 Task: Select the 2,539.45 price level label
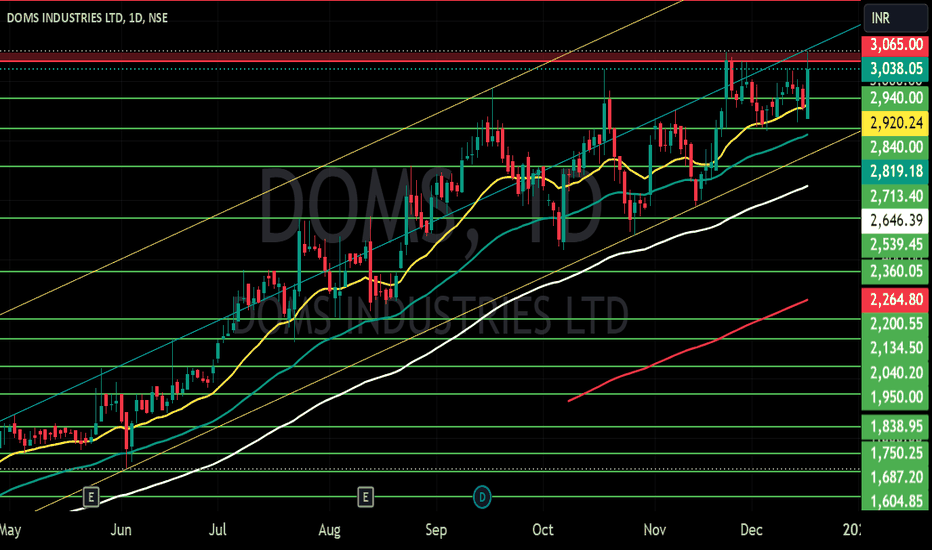click(895, 244)
